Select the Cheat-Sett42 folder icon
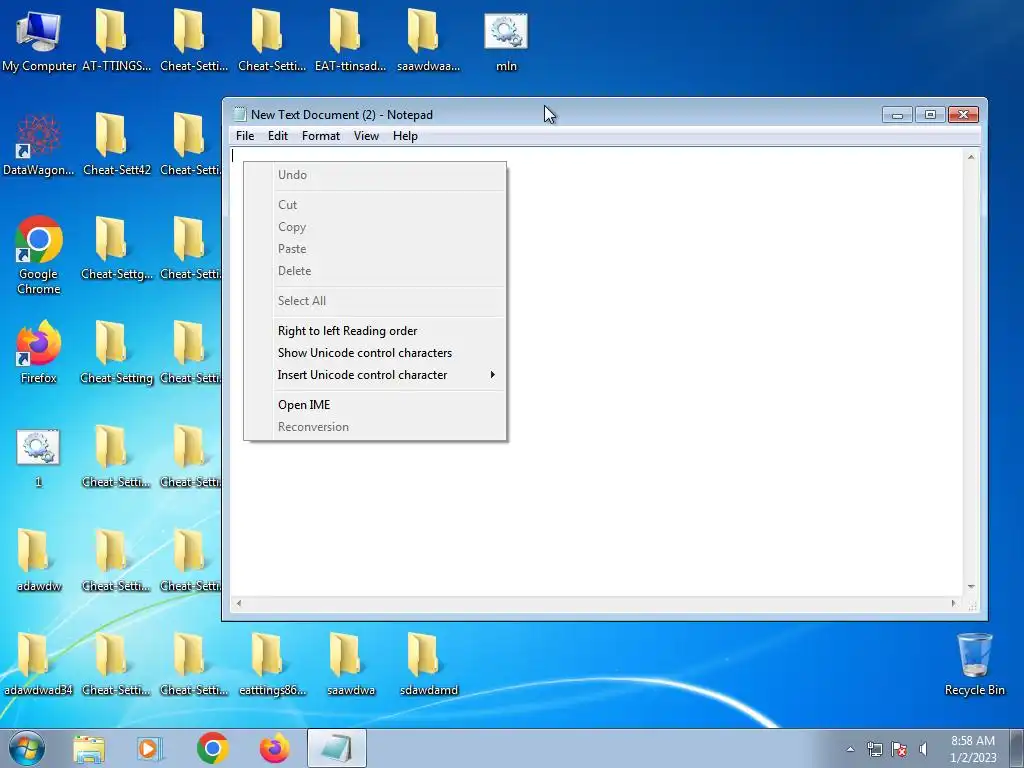Viewport: 1024px width, 768px height. pyautogui.click(x=116, y=145)
